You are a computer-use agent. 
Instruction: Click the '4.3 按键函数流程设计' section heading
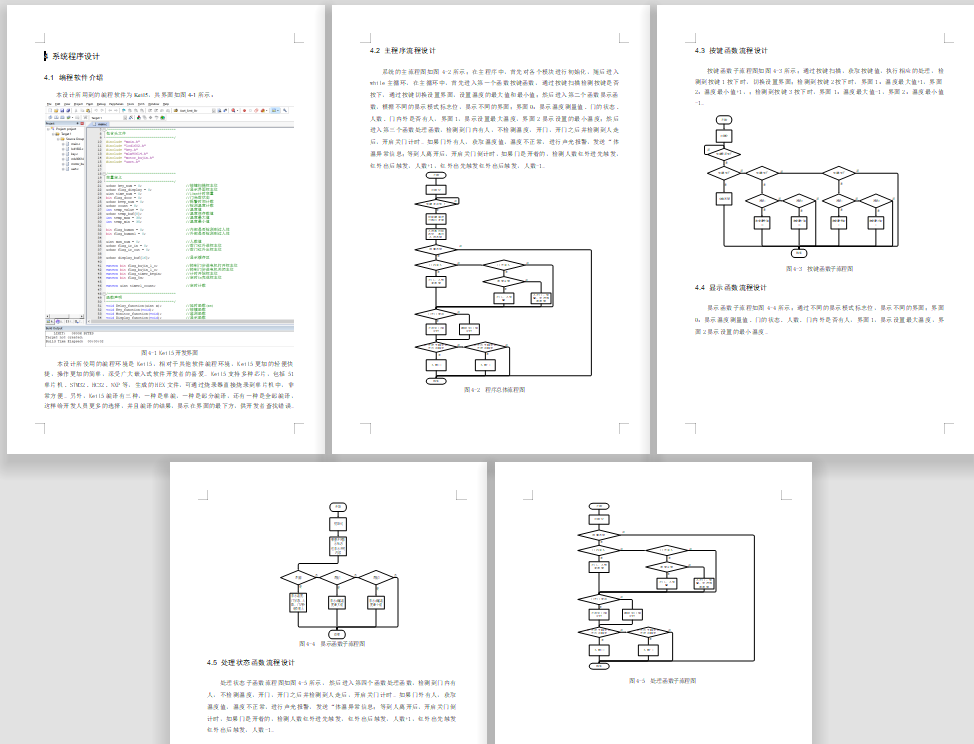click(731, 51)
